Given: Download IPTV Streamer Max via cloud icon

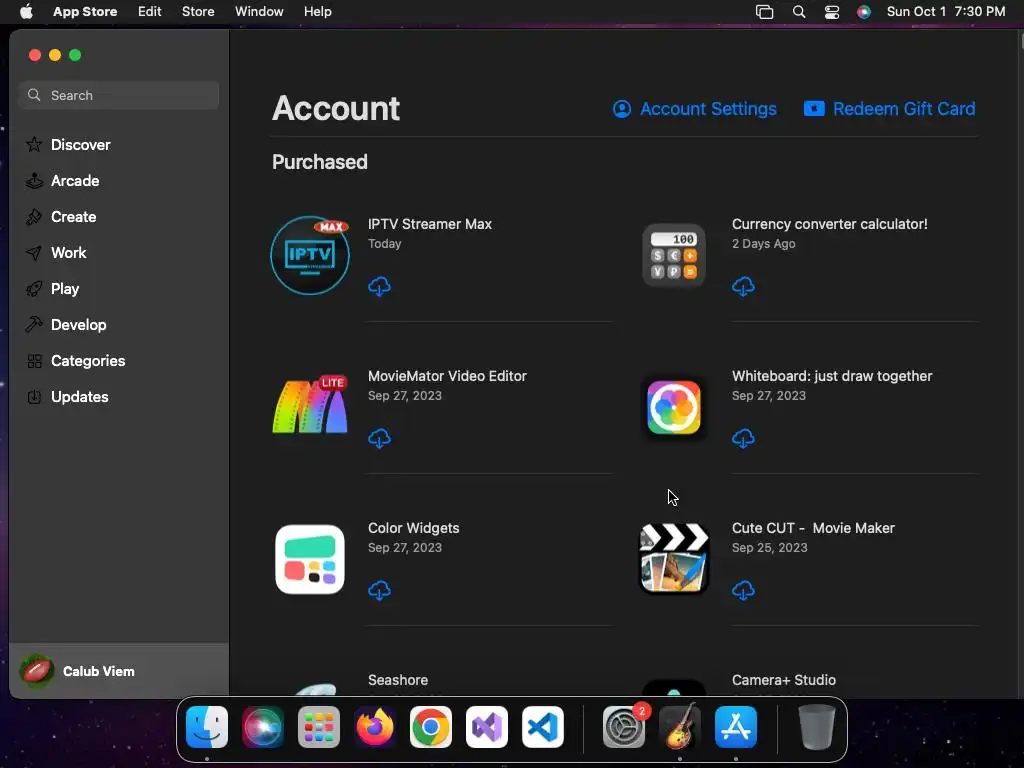Looking at the screenshot, I should [379, 286].
